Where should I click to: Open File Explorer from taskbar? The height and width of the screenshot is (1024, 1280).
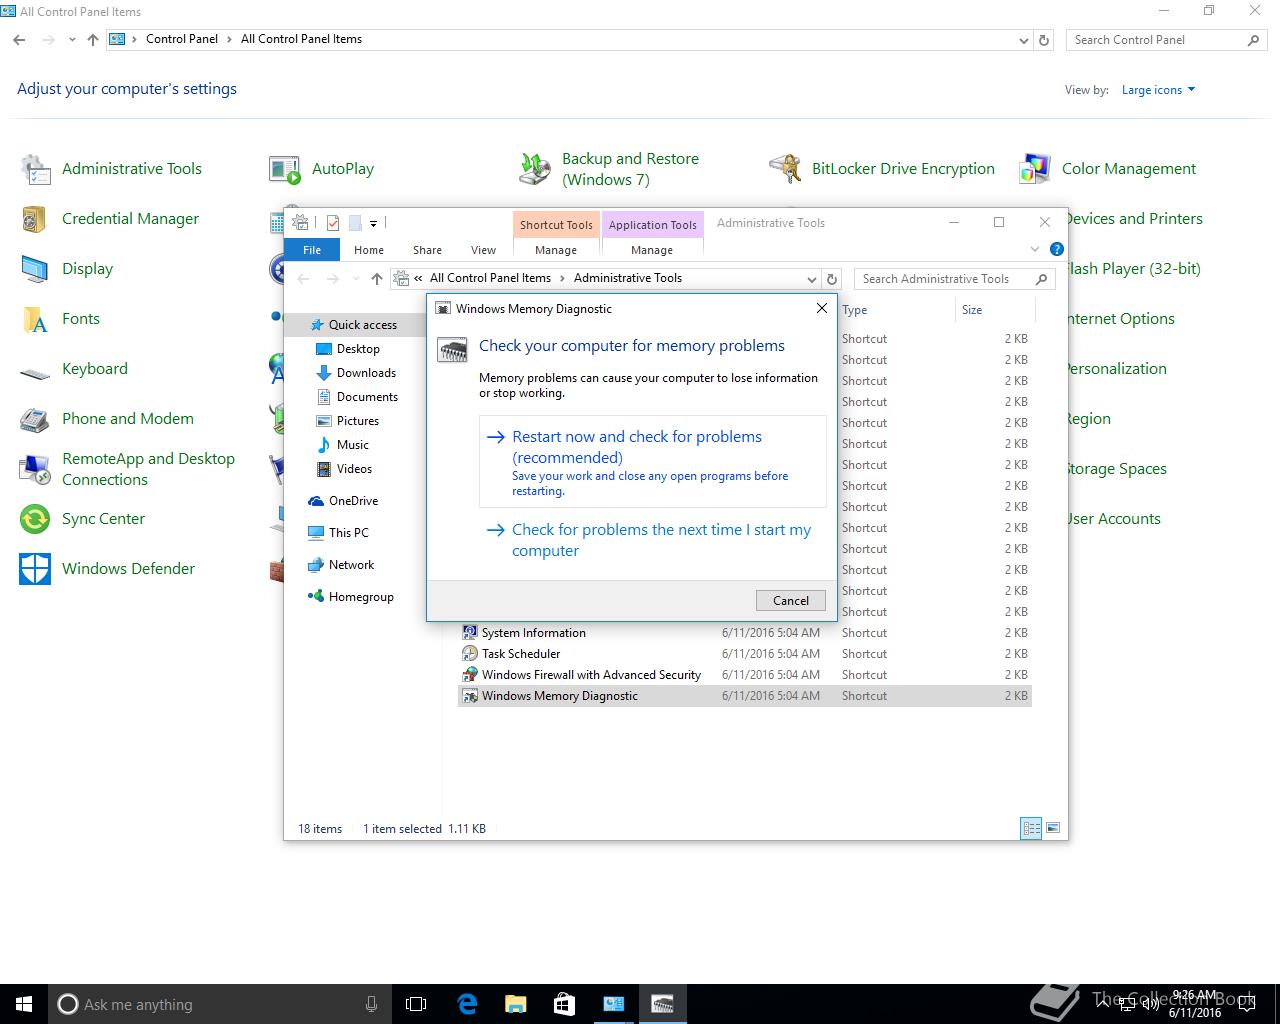(515, 1004)
